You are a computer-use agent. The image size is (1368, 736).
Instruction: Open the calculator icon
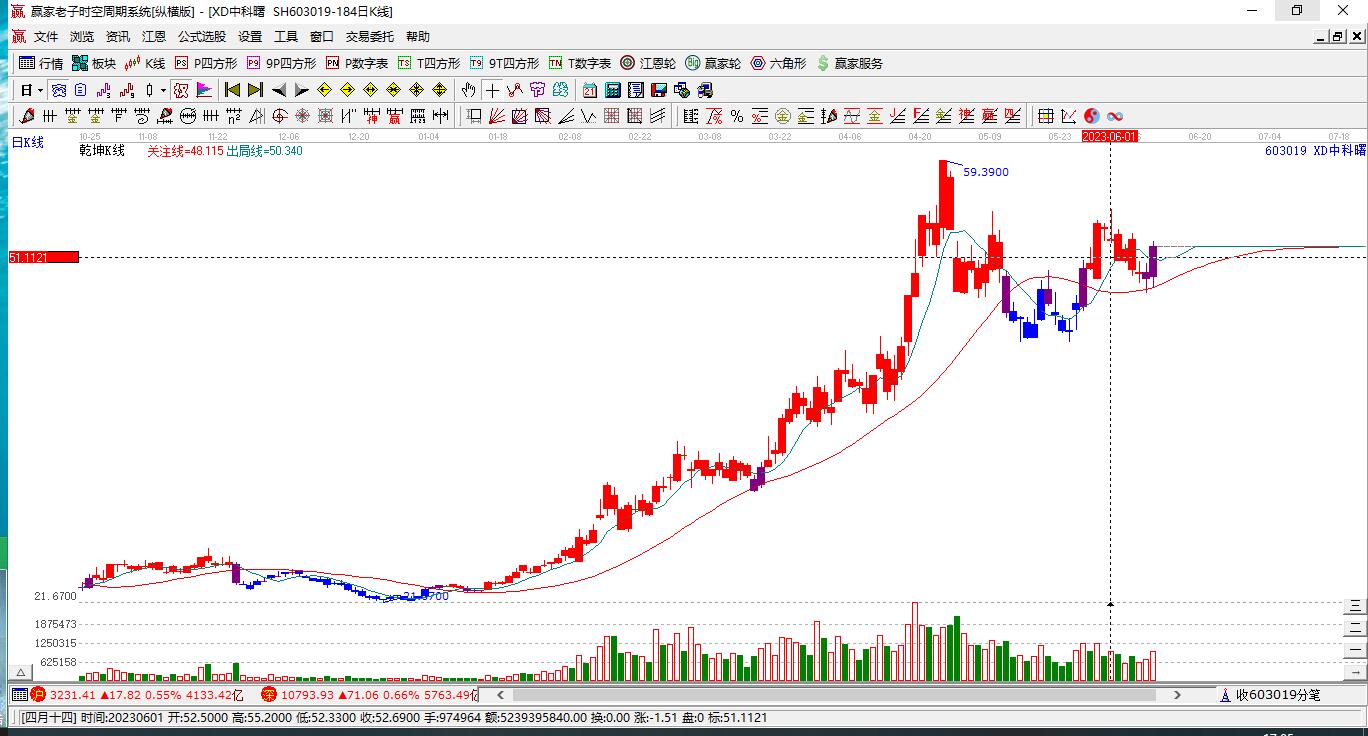tap(612, 90)
